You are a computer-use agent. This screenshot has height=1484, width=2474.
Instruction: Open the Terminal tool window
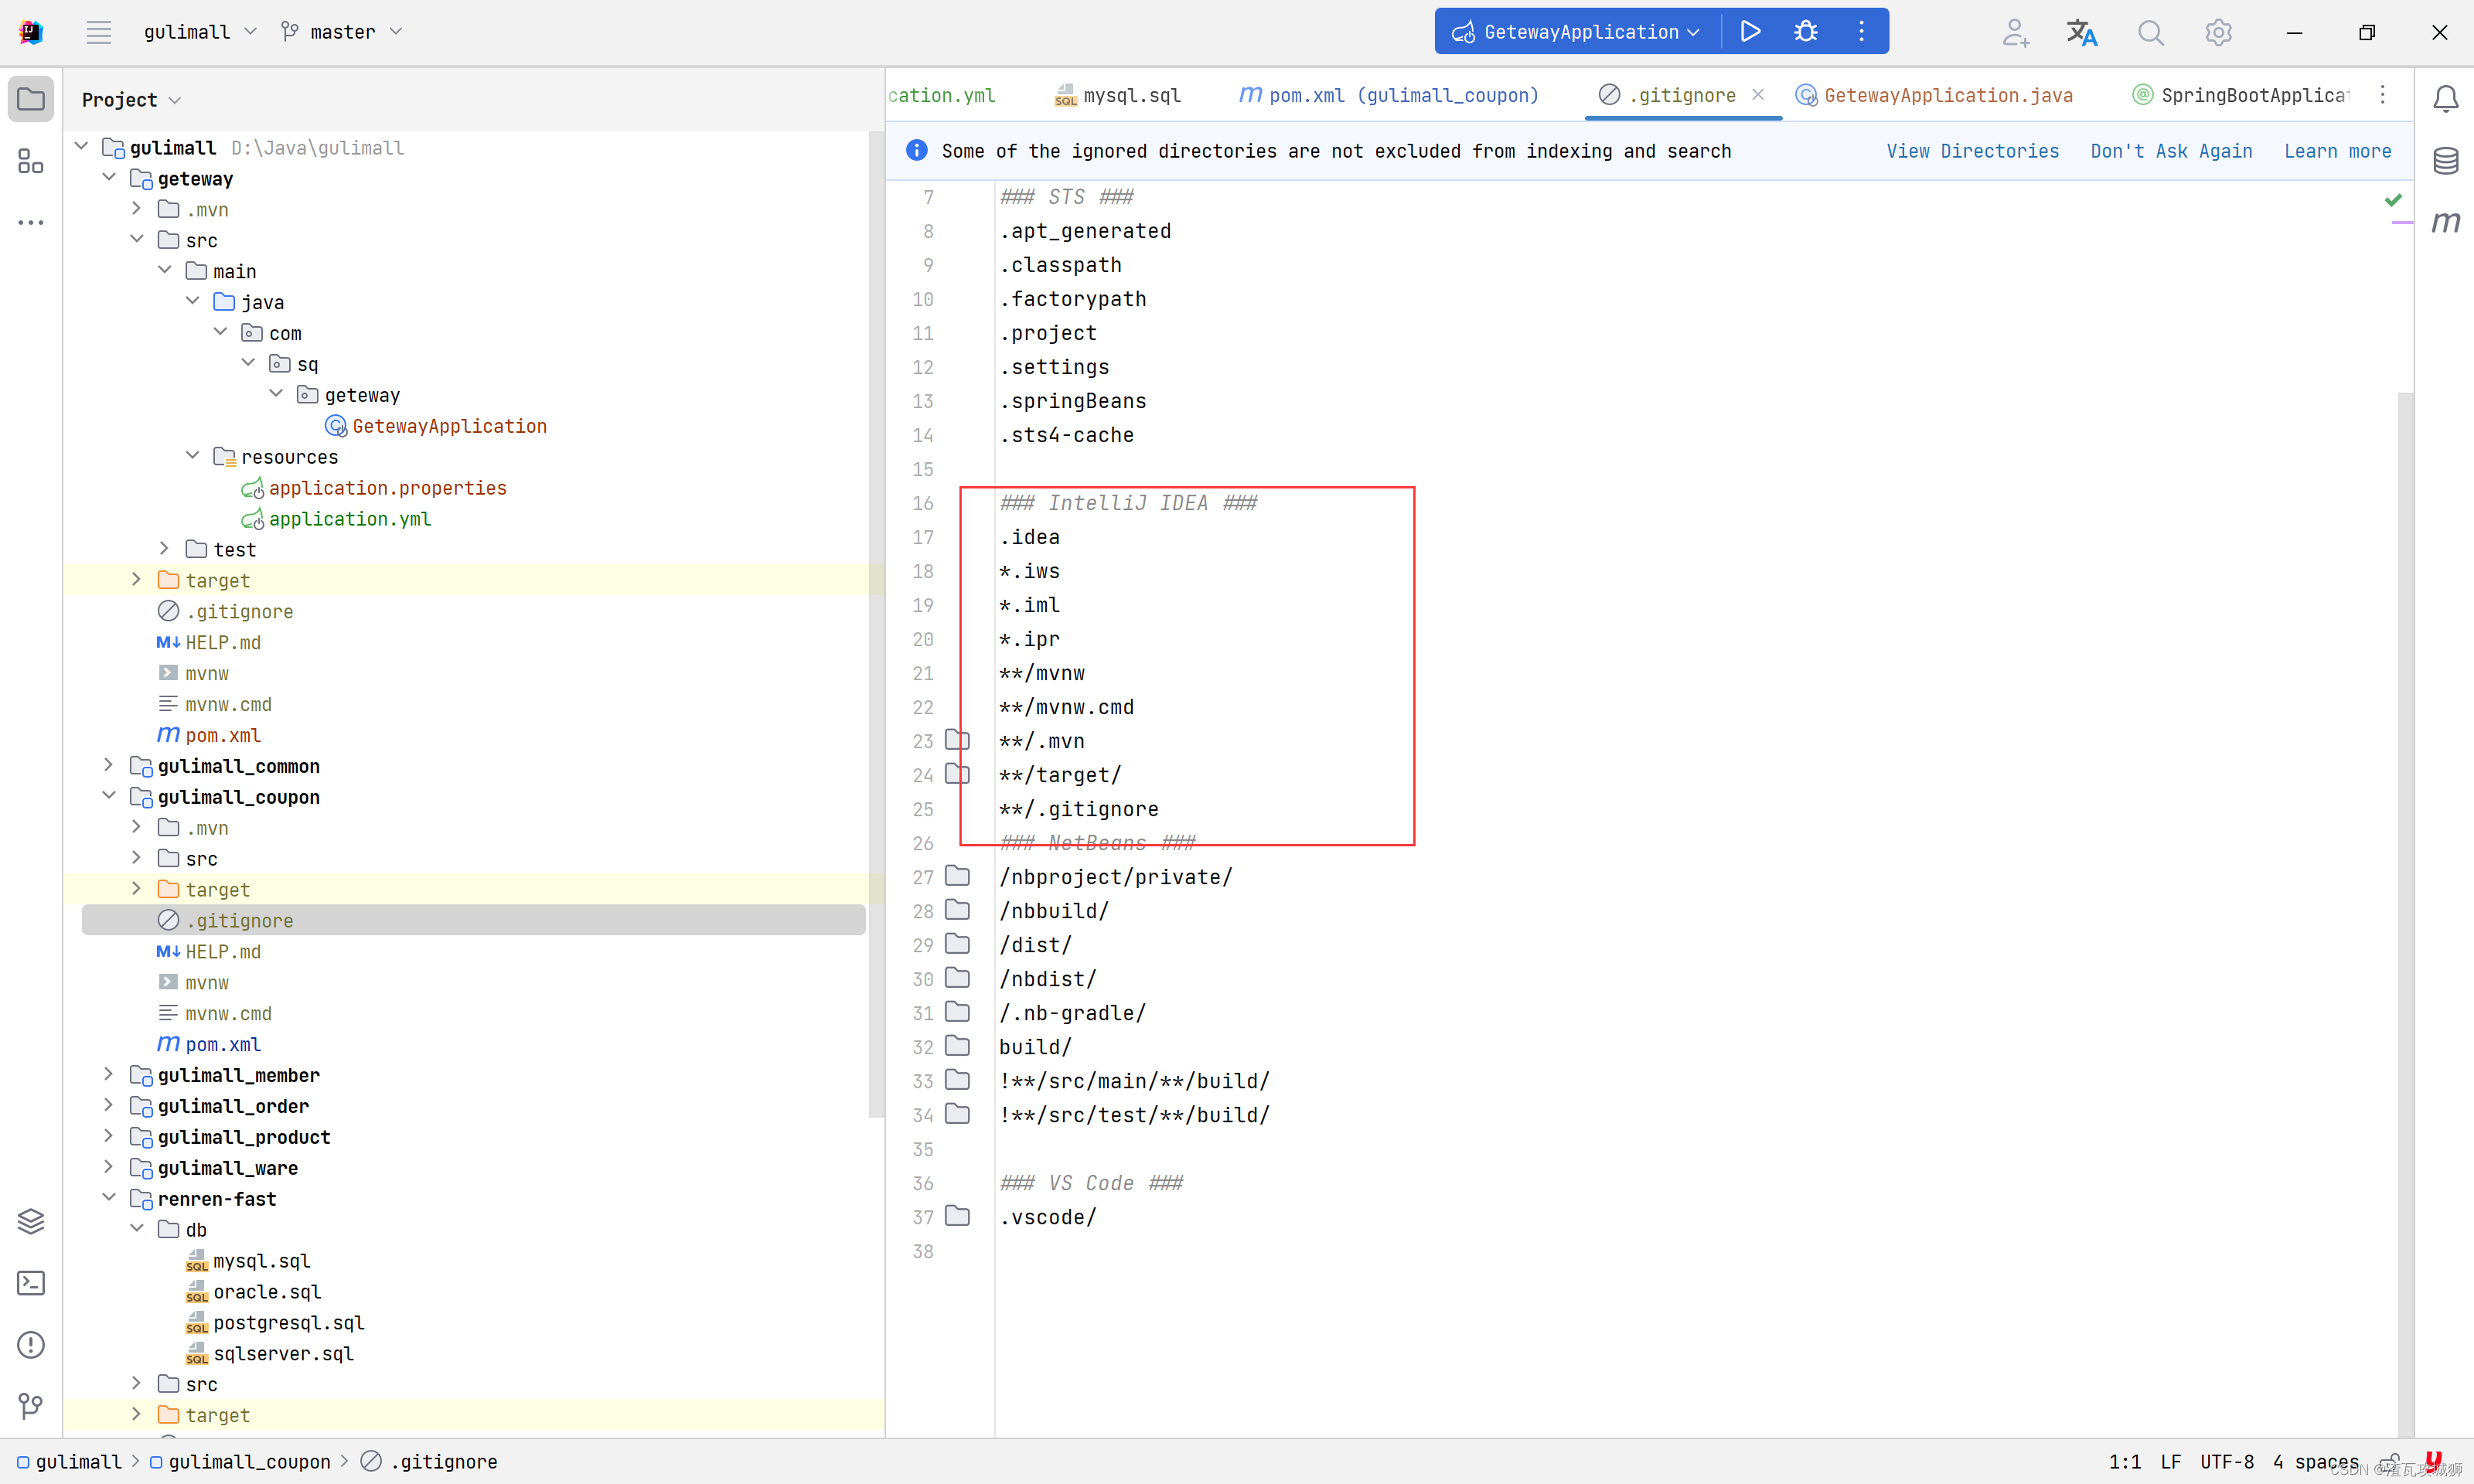tap(31, 1283)
